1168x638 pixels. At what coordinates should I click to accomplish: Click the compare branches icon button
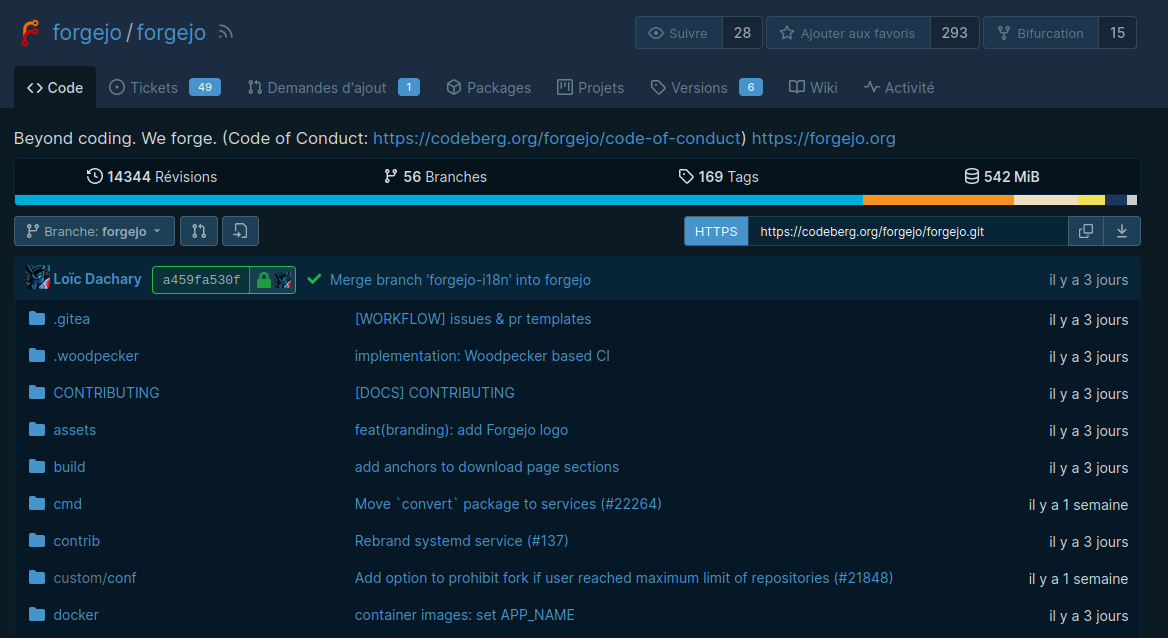[x=198, y=231]
